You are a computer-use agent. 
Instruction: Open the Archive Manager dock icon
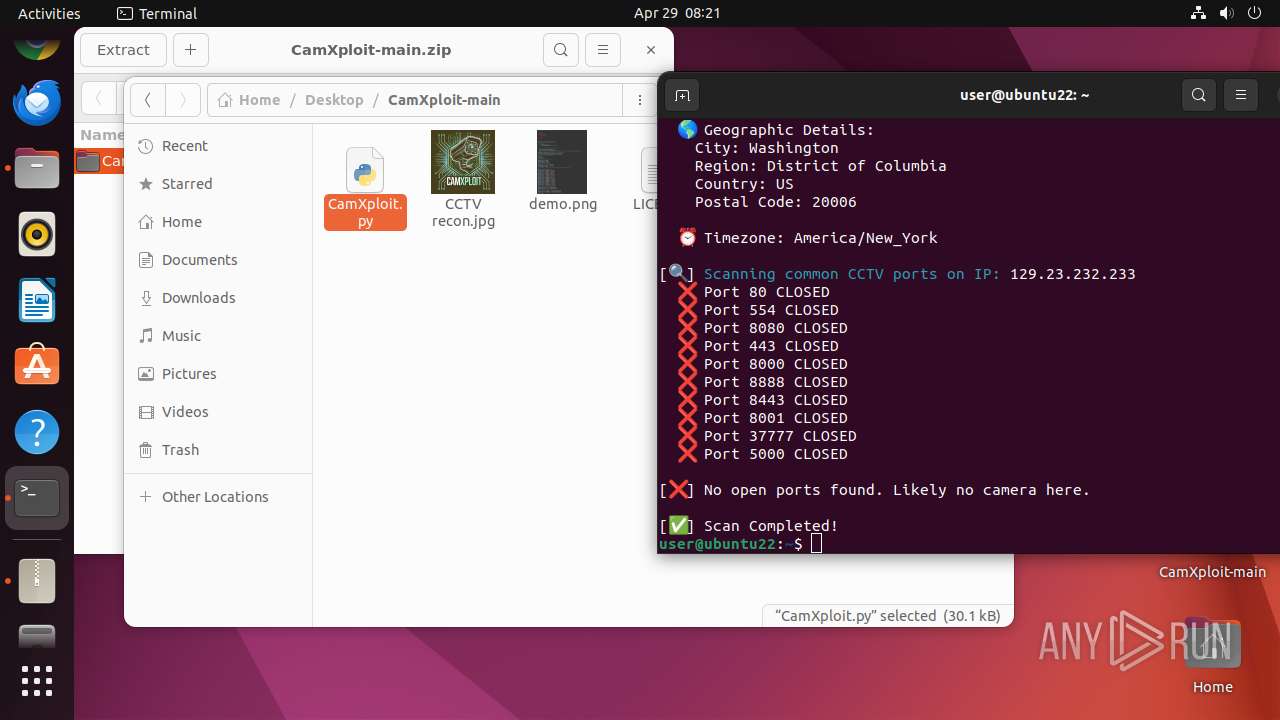[x=37, y=581]
